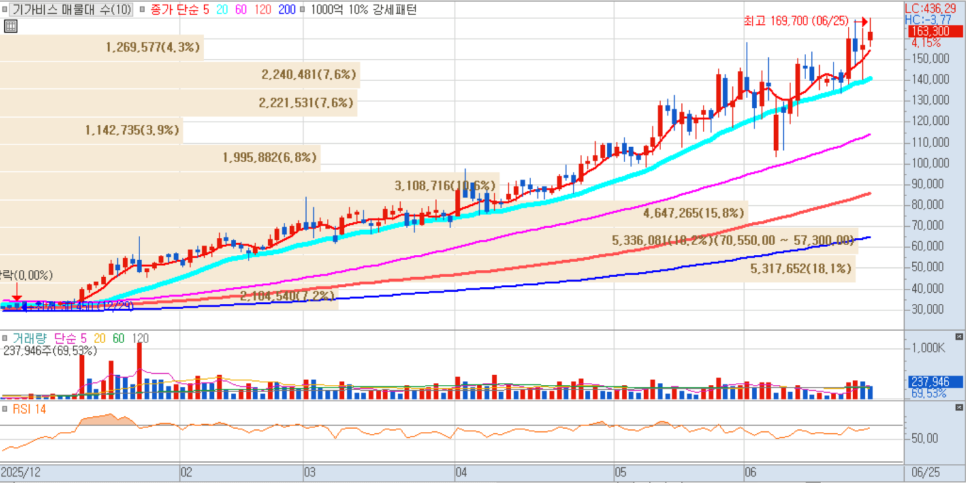Image resolution: width=966 pixels, height=483 pixels.
Task: Click the 락(0.00%) label at left edge
Action: (26, 275)
